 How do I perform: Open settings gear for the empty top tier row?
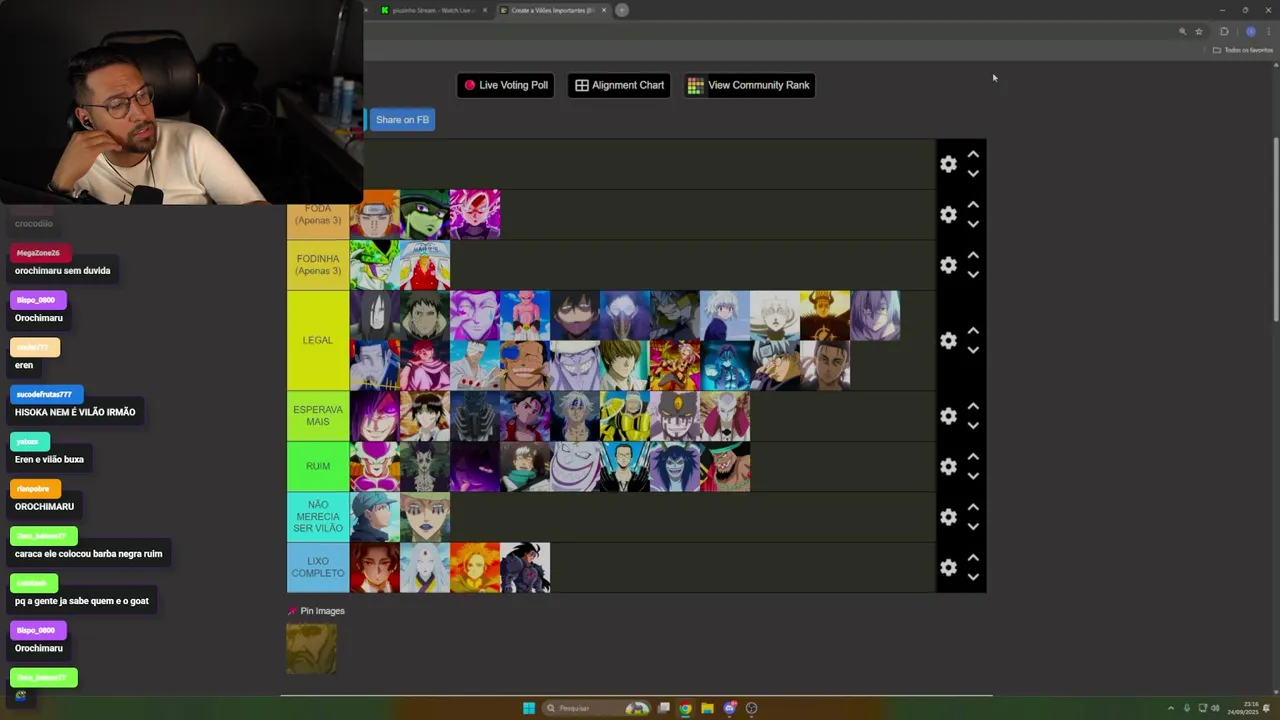tap(948, 164)
